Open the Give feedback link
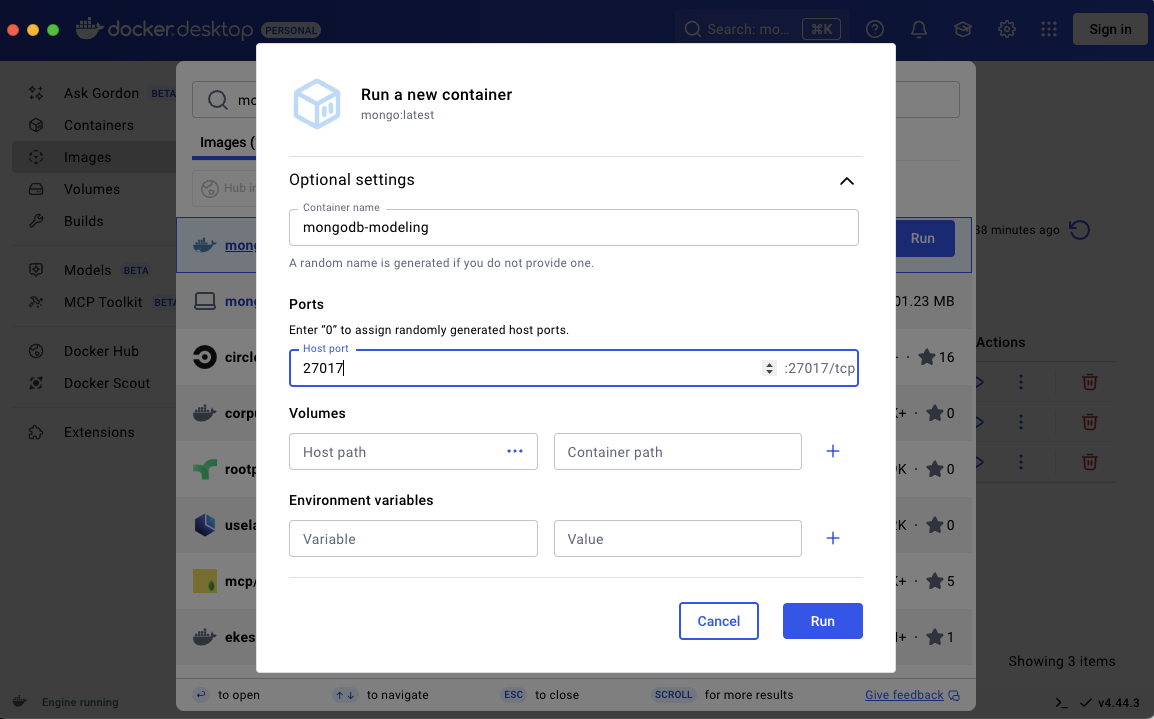The image size is (1154, 719). click(903, 694)
